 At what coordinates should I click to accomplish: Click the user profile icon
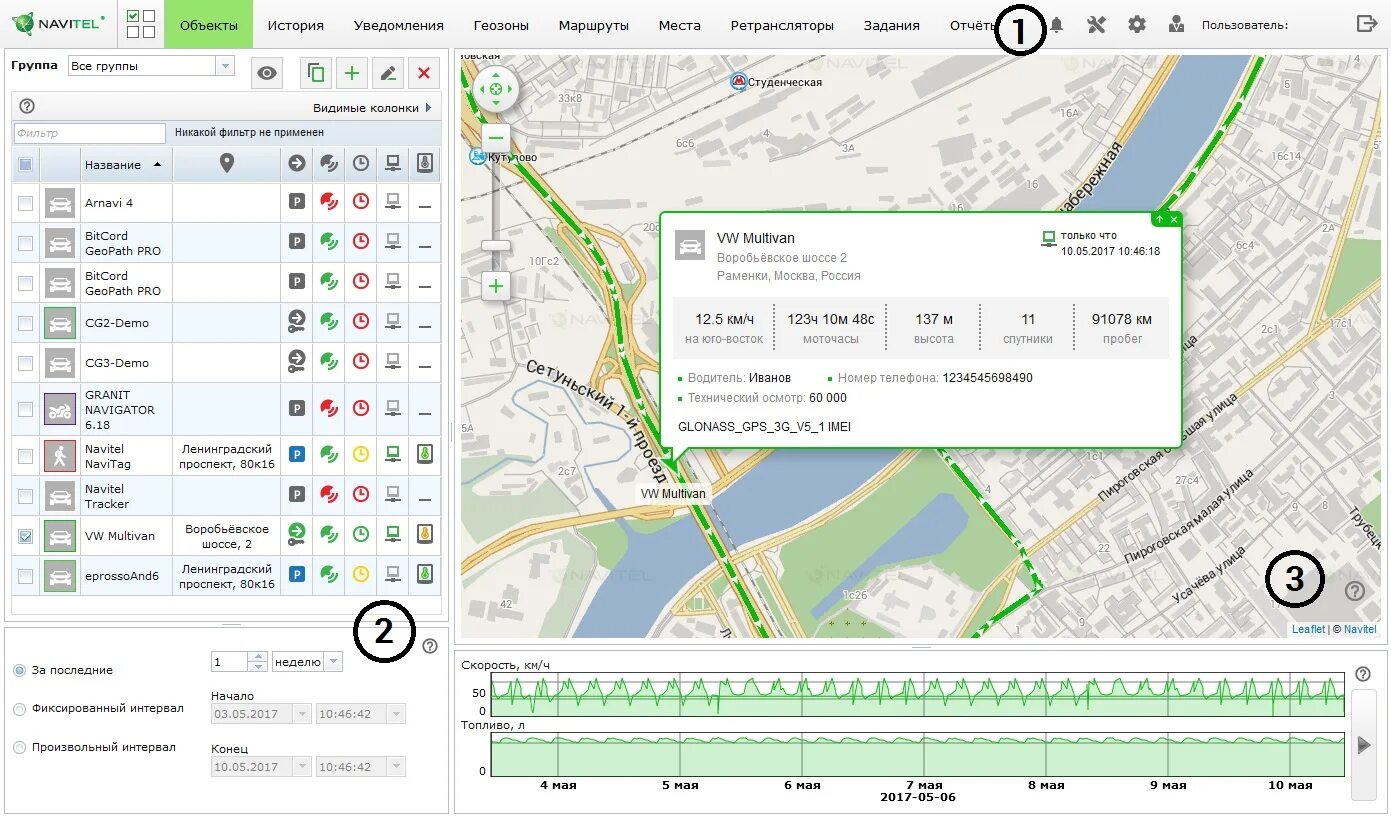tap(1177, 25)
